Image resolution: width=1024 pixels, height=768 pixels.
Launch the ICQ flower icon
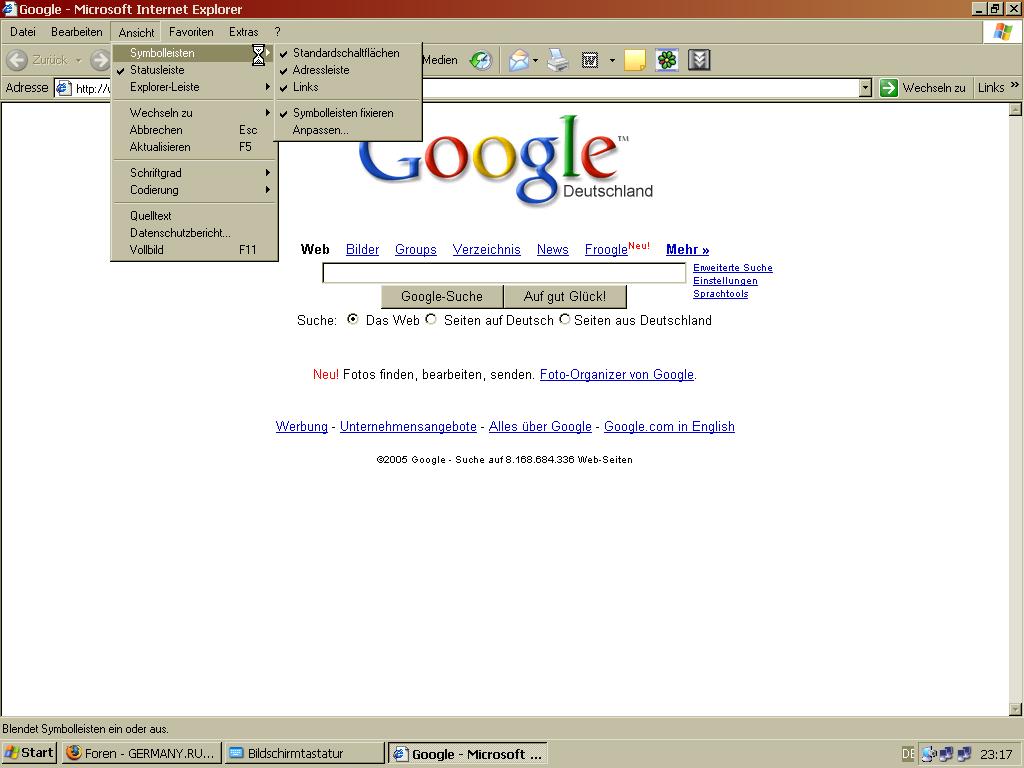pos(667,60)
